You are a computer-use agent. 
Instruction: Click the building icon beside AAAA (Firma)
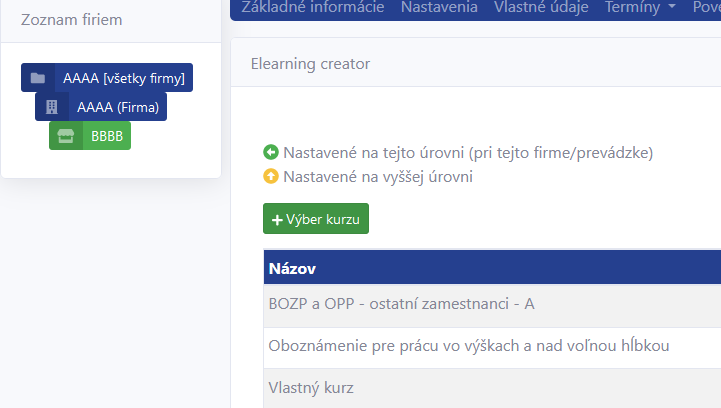coord(52,107)
